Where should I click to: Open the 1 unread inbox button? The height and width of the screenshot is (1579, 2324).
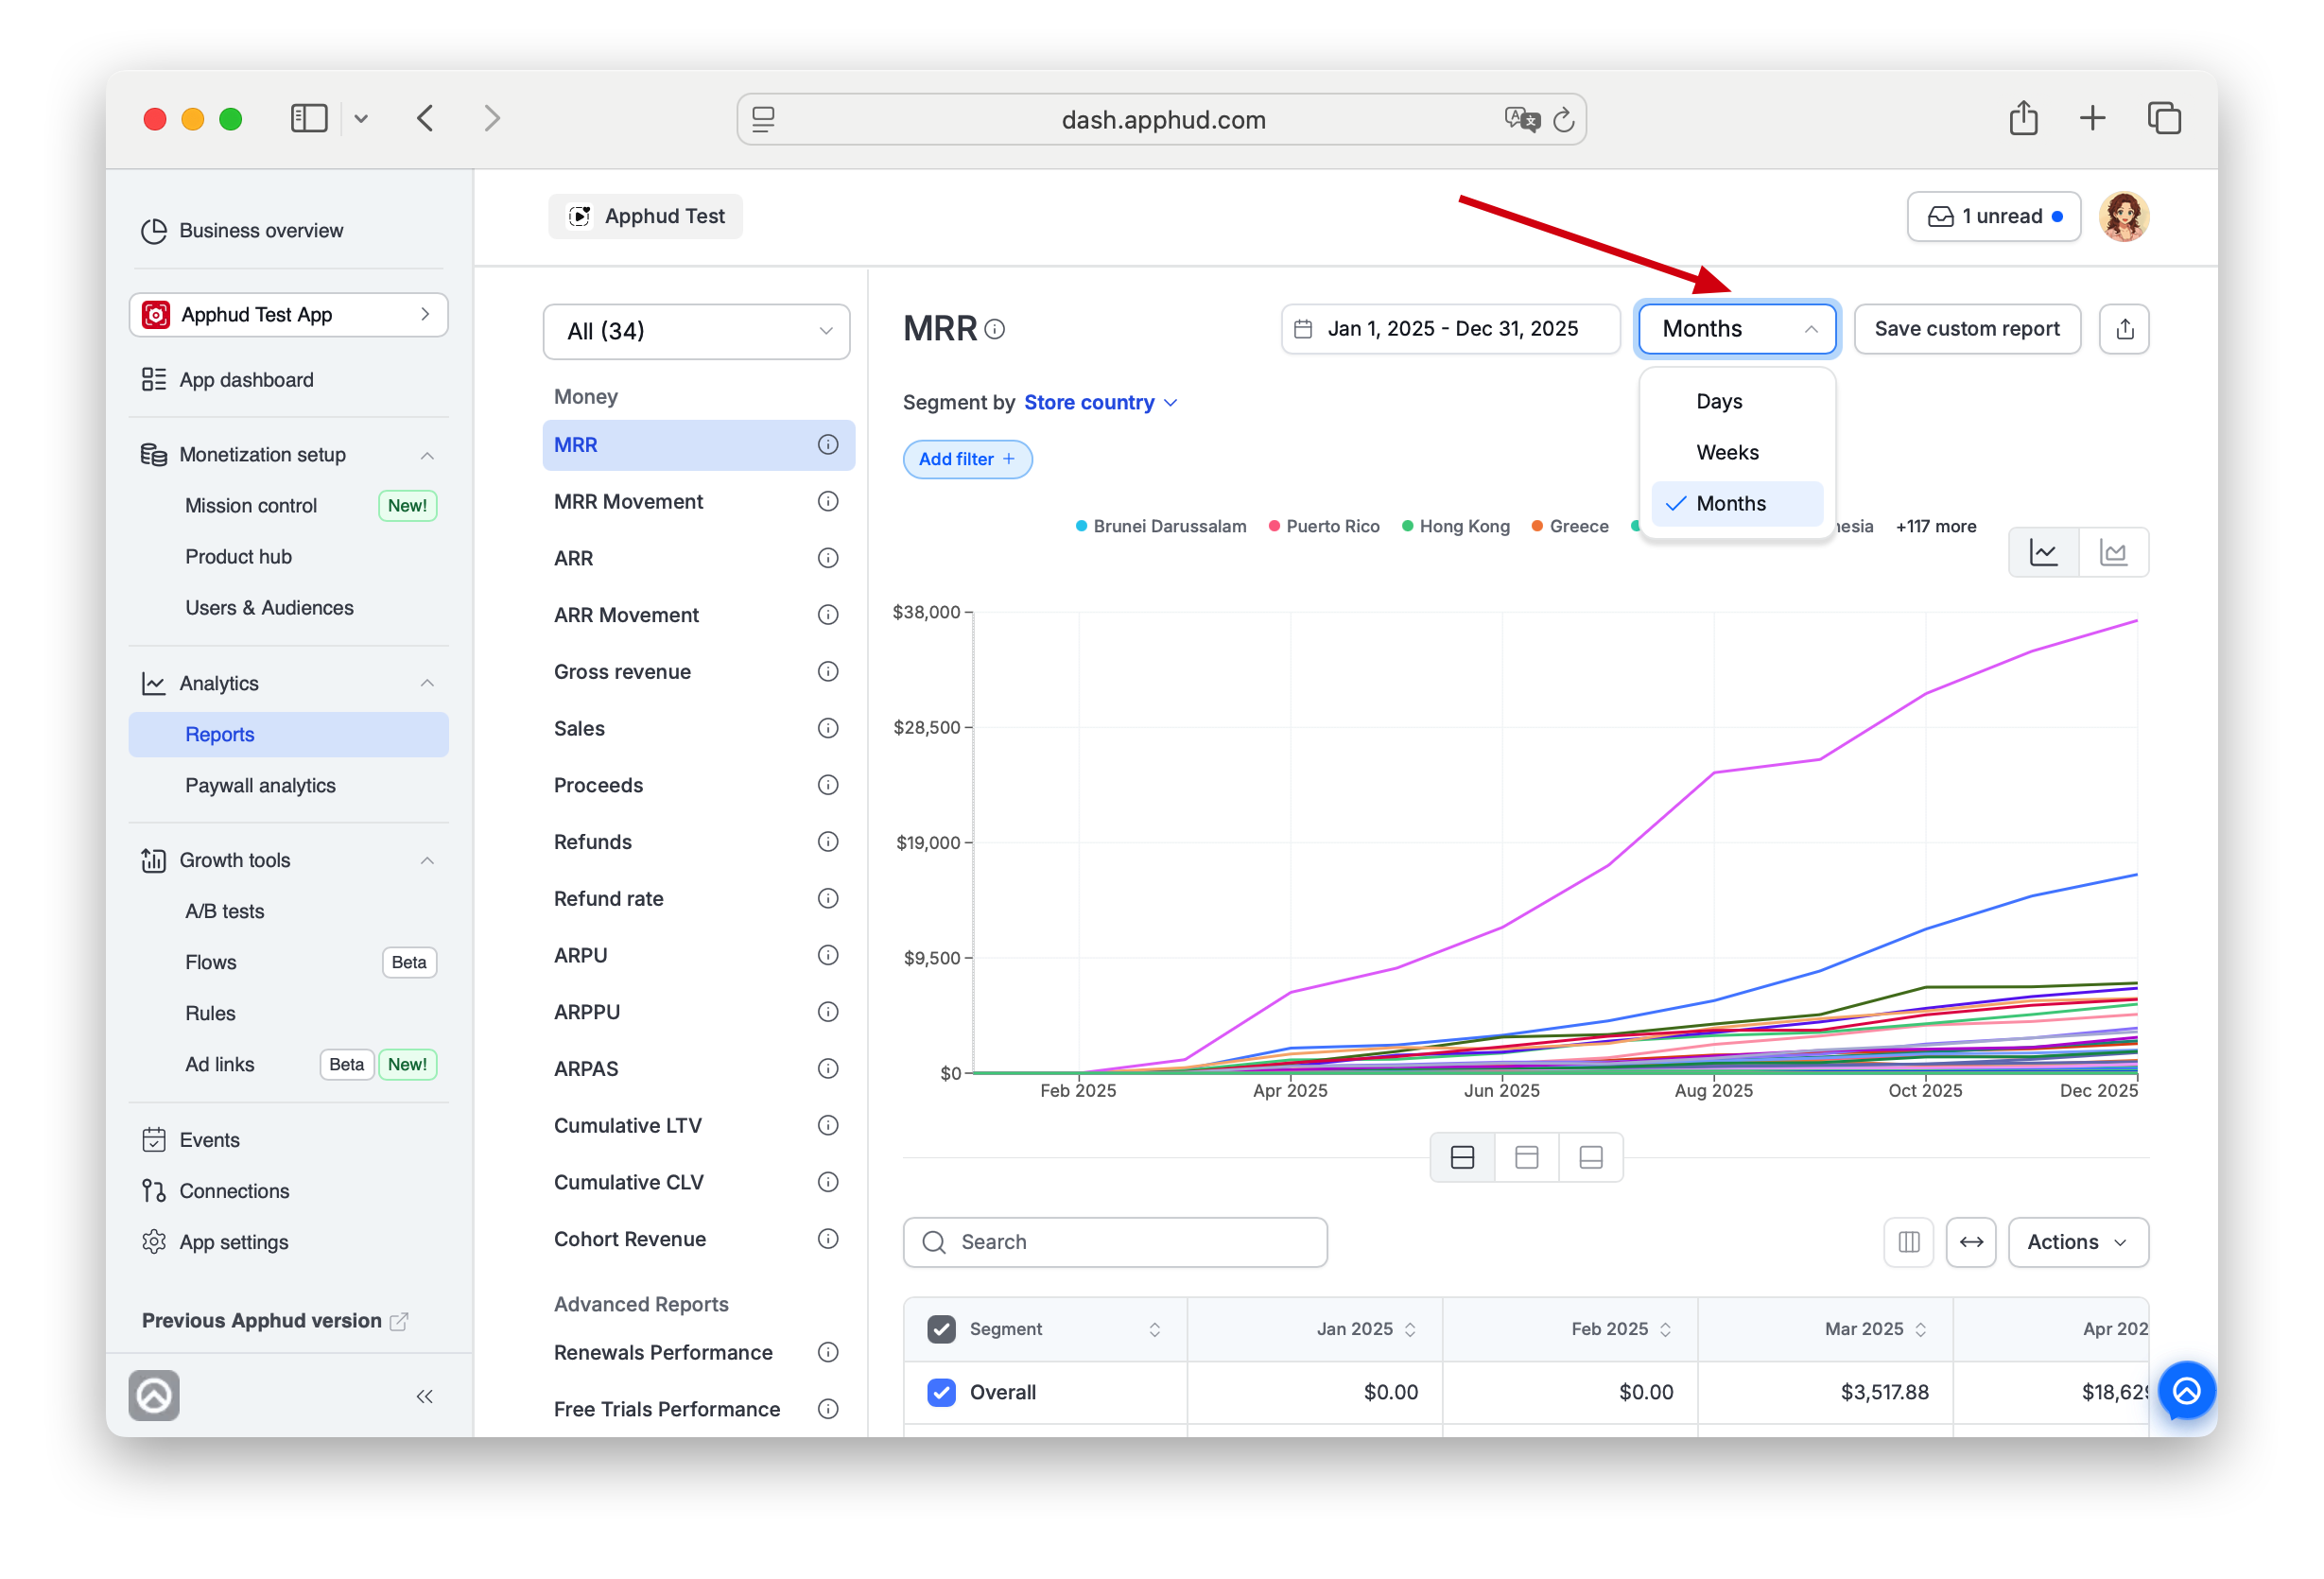1993,217
